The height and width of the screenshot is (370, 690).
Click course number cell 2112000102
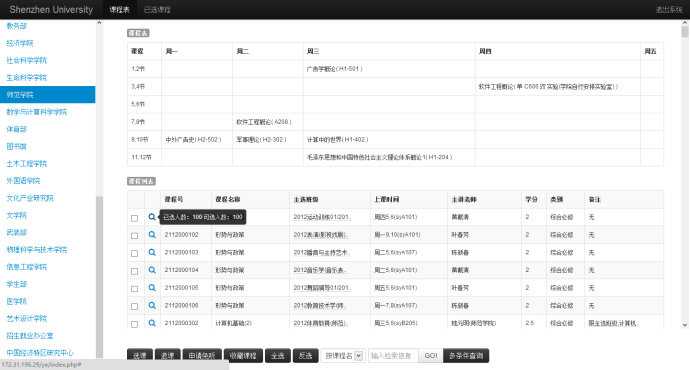[182, 235]
